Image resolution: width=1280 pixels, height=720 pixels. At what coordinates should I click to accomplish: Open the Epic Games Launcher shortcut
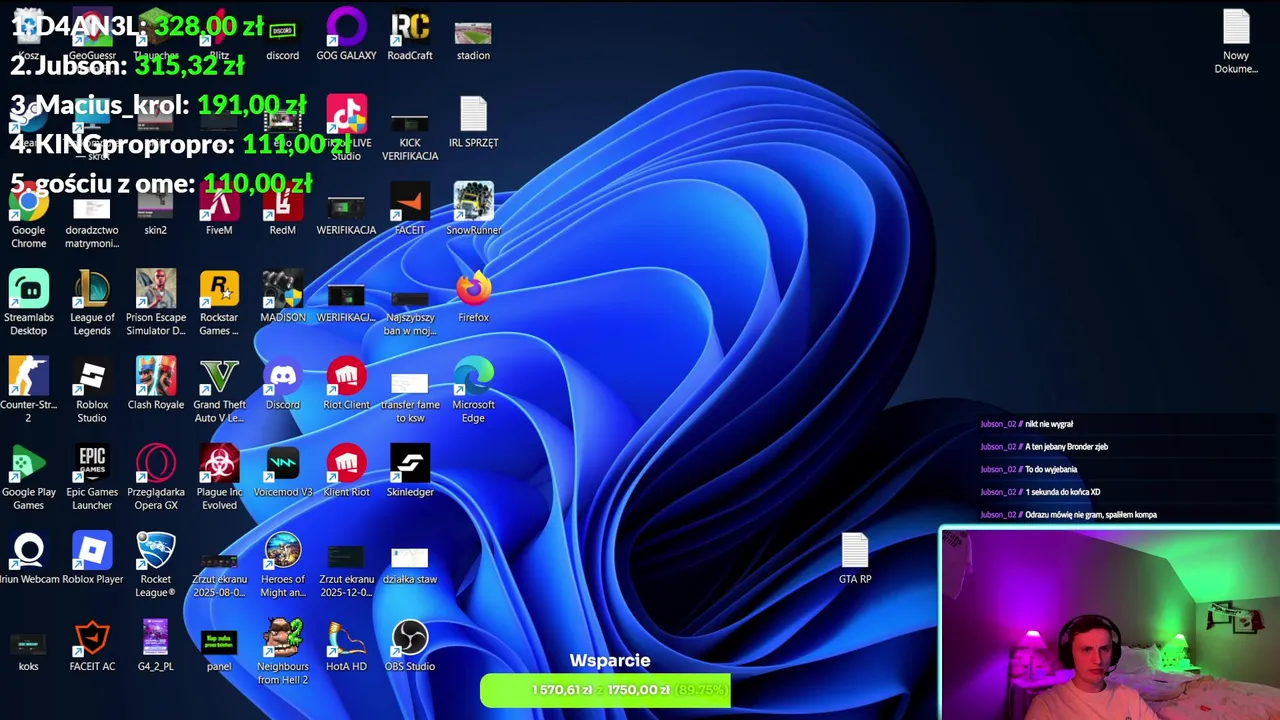92,477
